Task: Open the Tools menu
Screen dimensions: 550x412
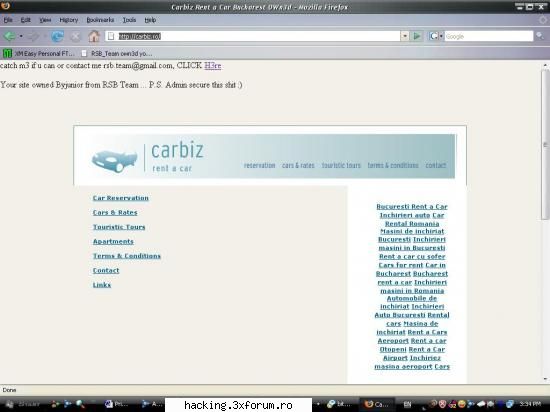Action: pyautogui.click(x=129, y=20)
